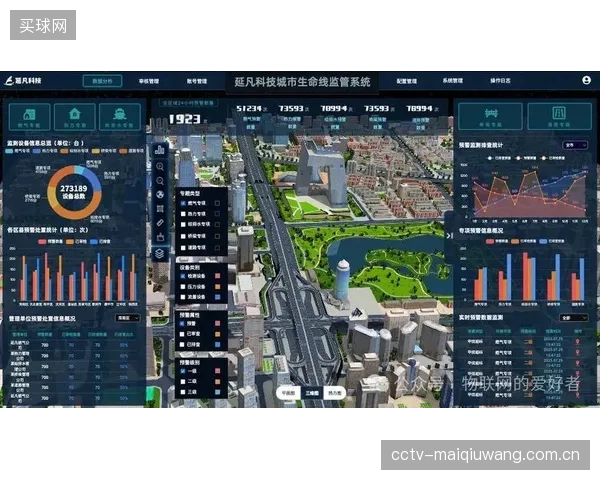Image resolution: width=600 pixels, height=480 pixels.
Task: Select the bag-shaped tool above layers icon
Action: pos(160,237)
